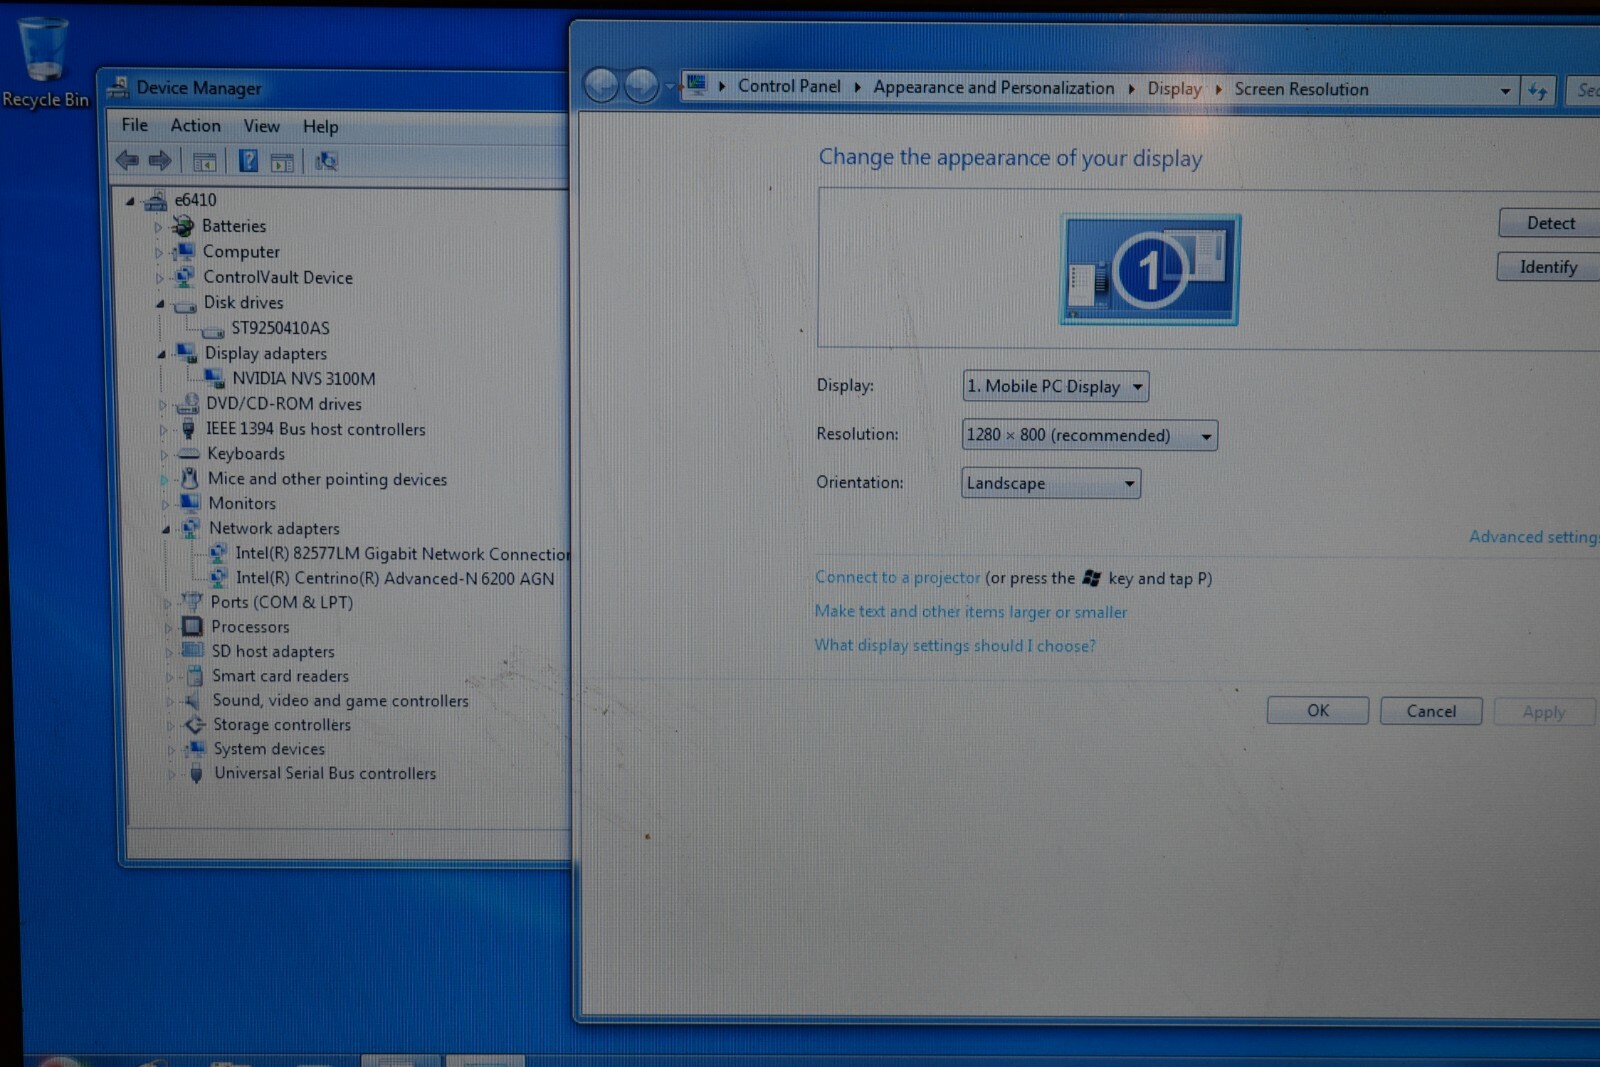Click the refresh button next to address bar
This screenshot has width=1600, height=1067.
click(x=1537, y=91)
